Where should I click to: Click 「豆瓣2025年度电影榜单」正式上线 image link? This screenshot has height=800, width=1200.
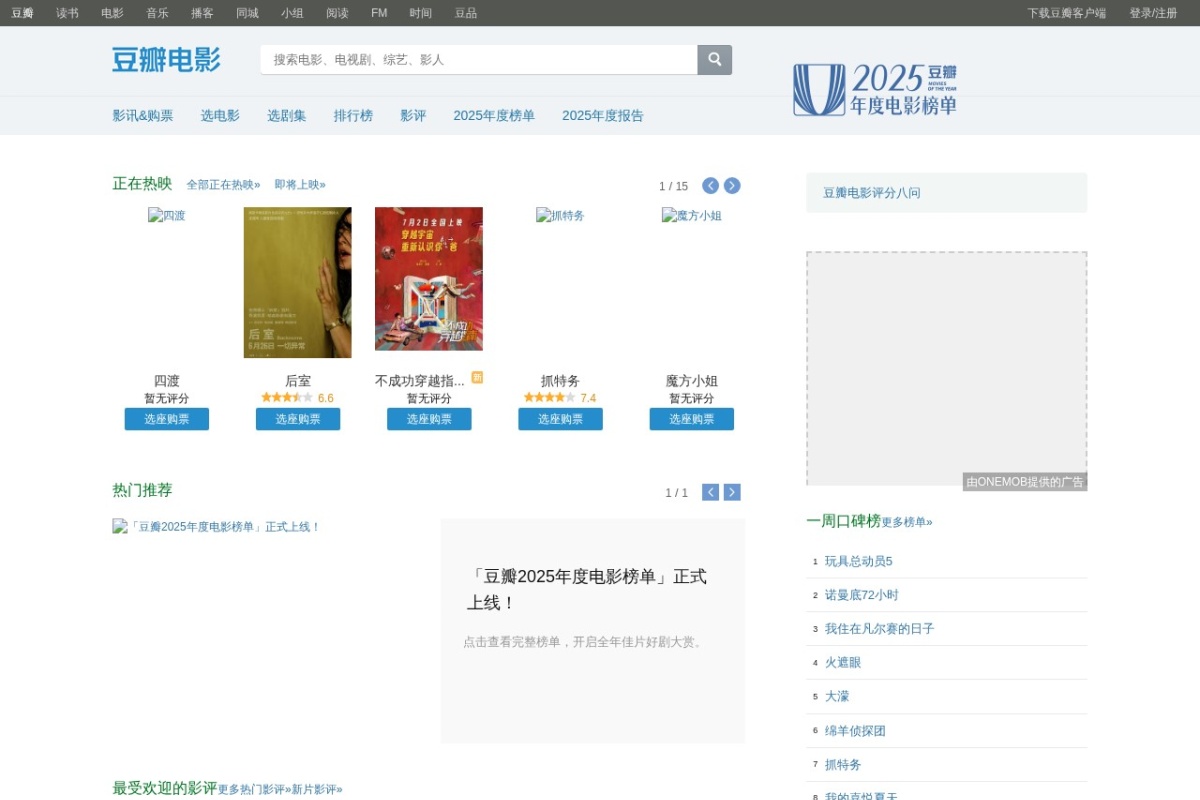pyautogui.click(x=217, y=526)
